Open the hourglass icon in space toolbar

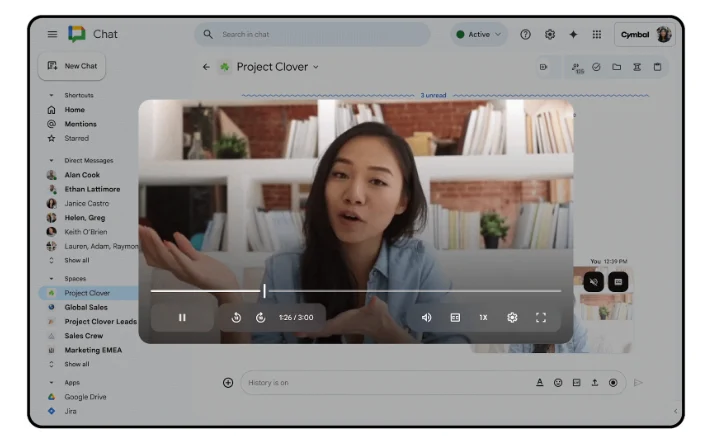pyautogui.click(x=637, y=67)
